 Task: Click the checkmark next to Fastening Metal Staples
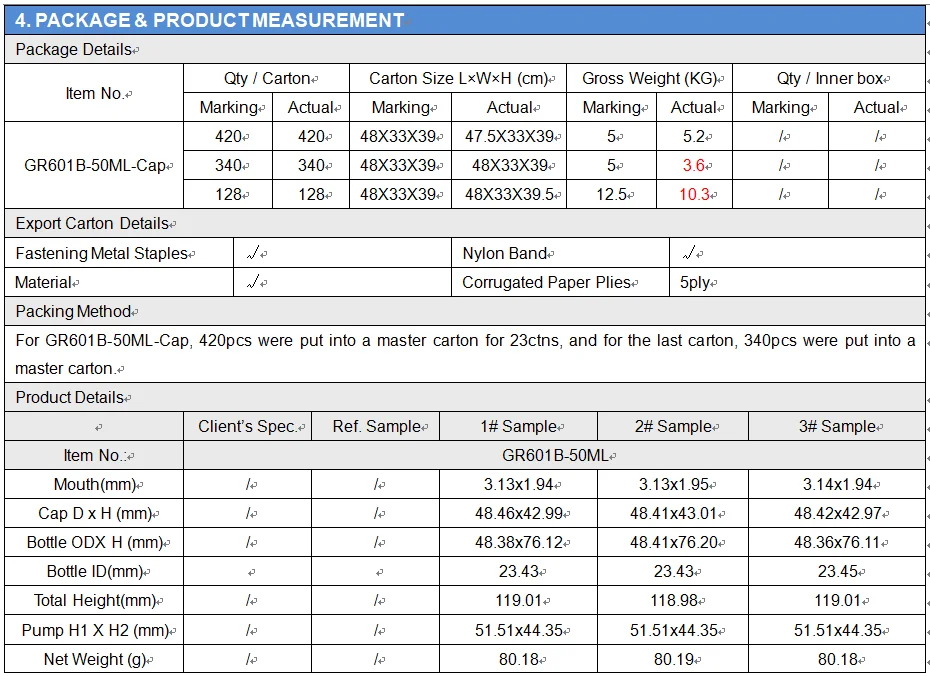pyautogui.click(x=254, y=254)
